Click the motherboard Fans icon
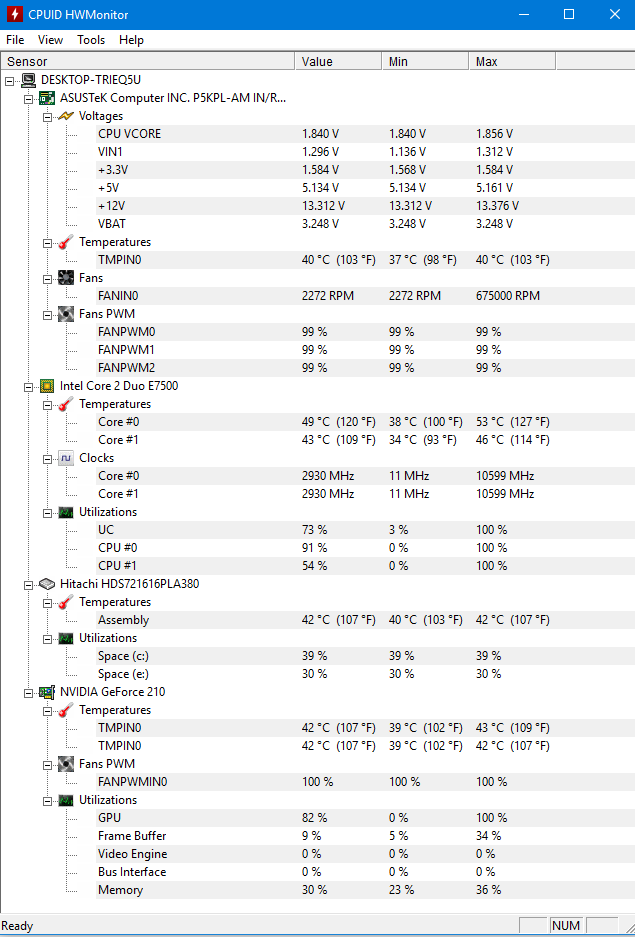The width and height of the screenshot is (635, 937). tap(66, 278)
